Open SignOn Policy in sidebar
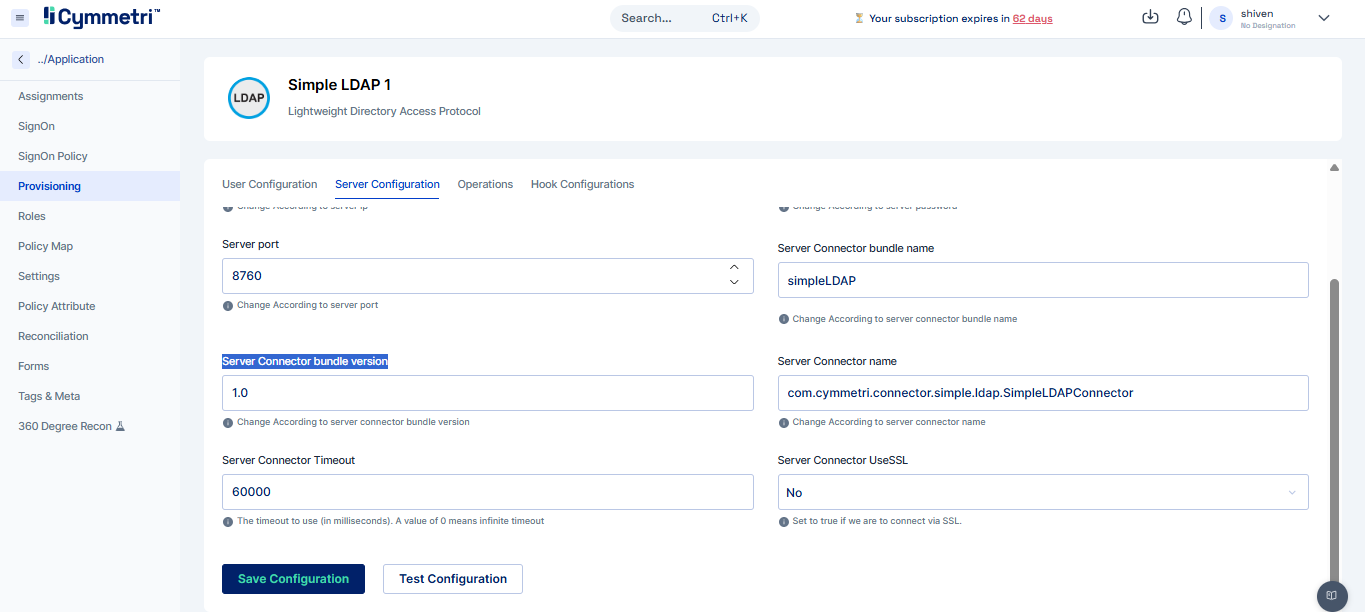 pyautogui.click(x=90, y=156)
